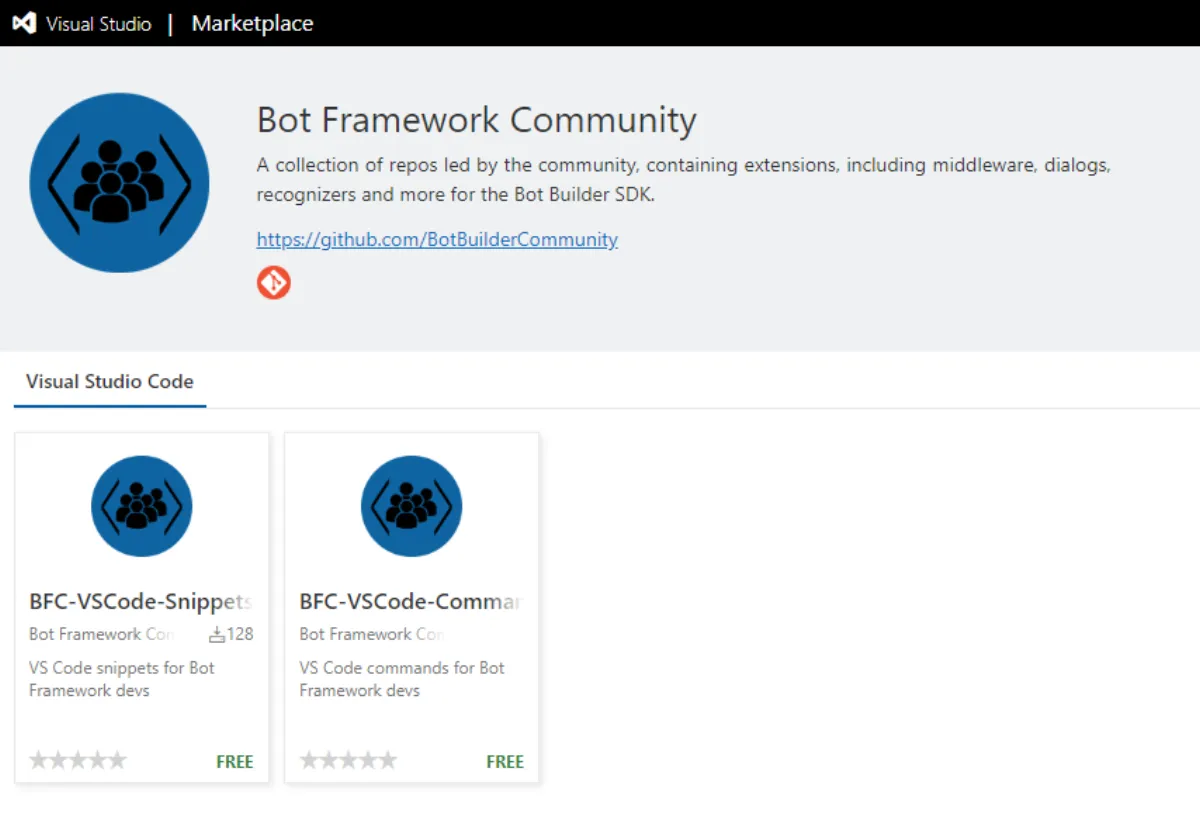
Task: Click the star rating on Snippets card
Action: (78, 761)
